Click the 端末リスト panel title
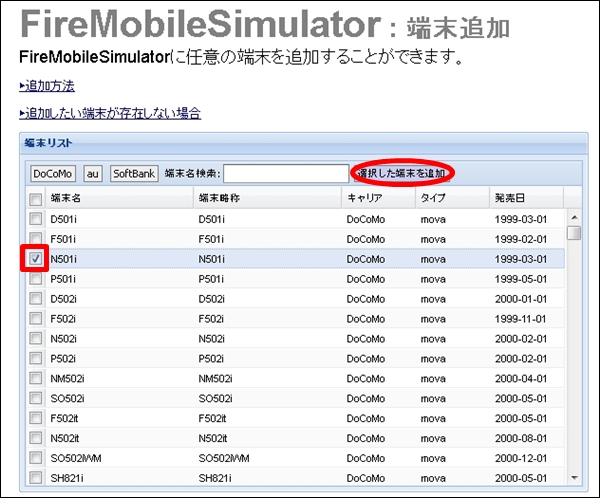Viewport: 600px width, 498px height. click(48, 143)
